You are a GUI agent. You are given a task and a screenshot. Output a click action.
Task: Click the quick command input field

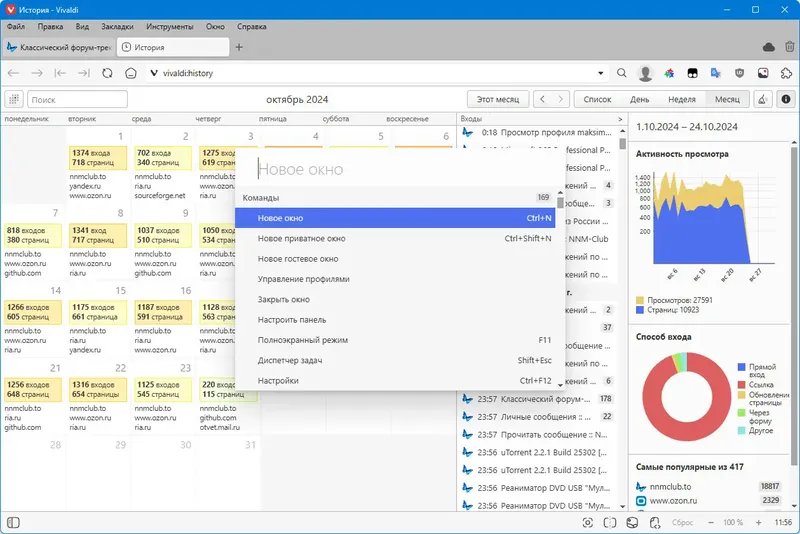[400, 169]
